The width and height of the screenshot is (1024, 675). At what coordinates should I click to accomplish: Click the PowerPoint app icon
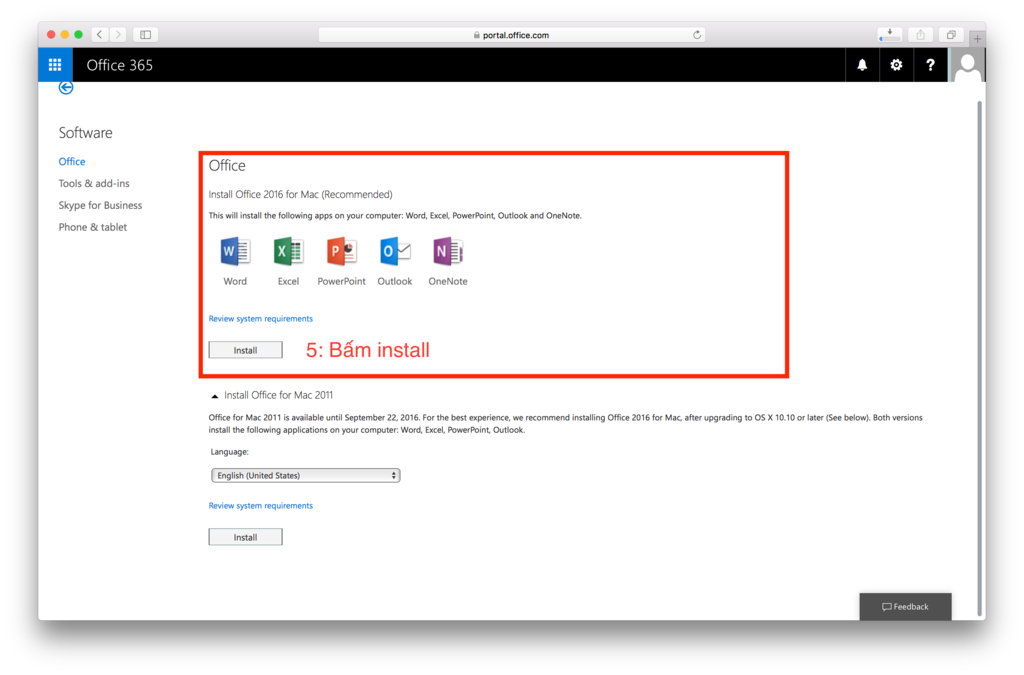[342, 252]
